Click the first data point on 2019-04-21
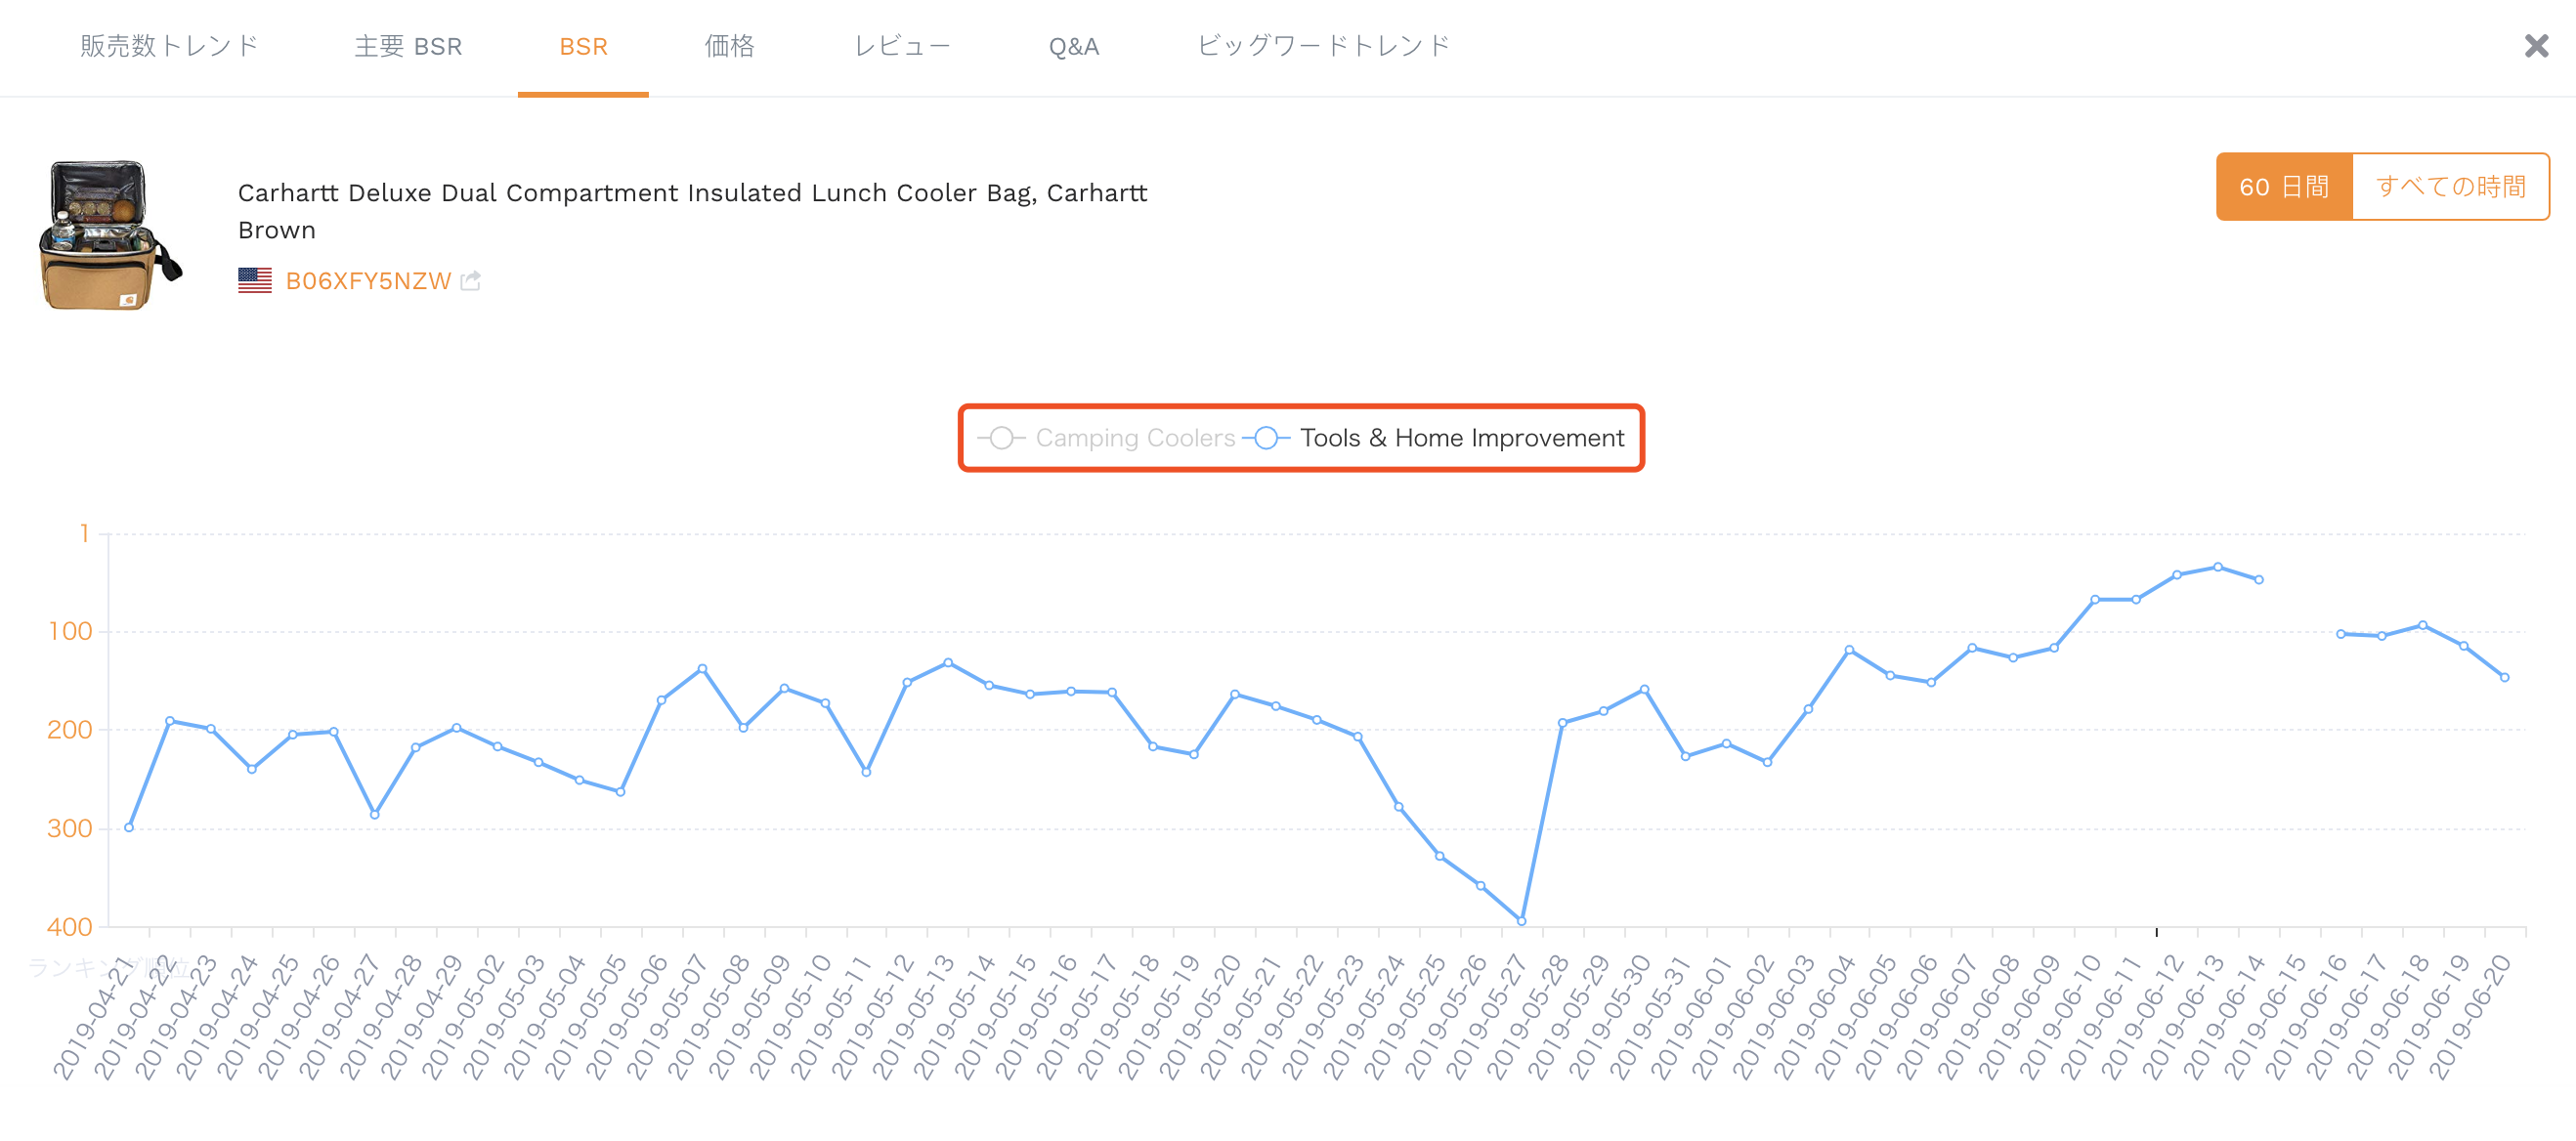2576x1141 pixels. pos(129,827)
